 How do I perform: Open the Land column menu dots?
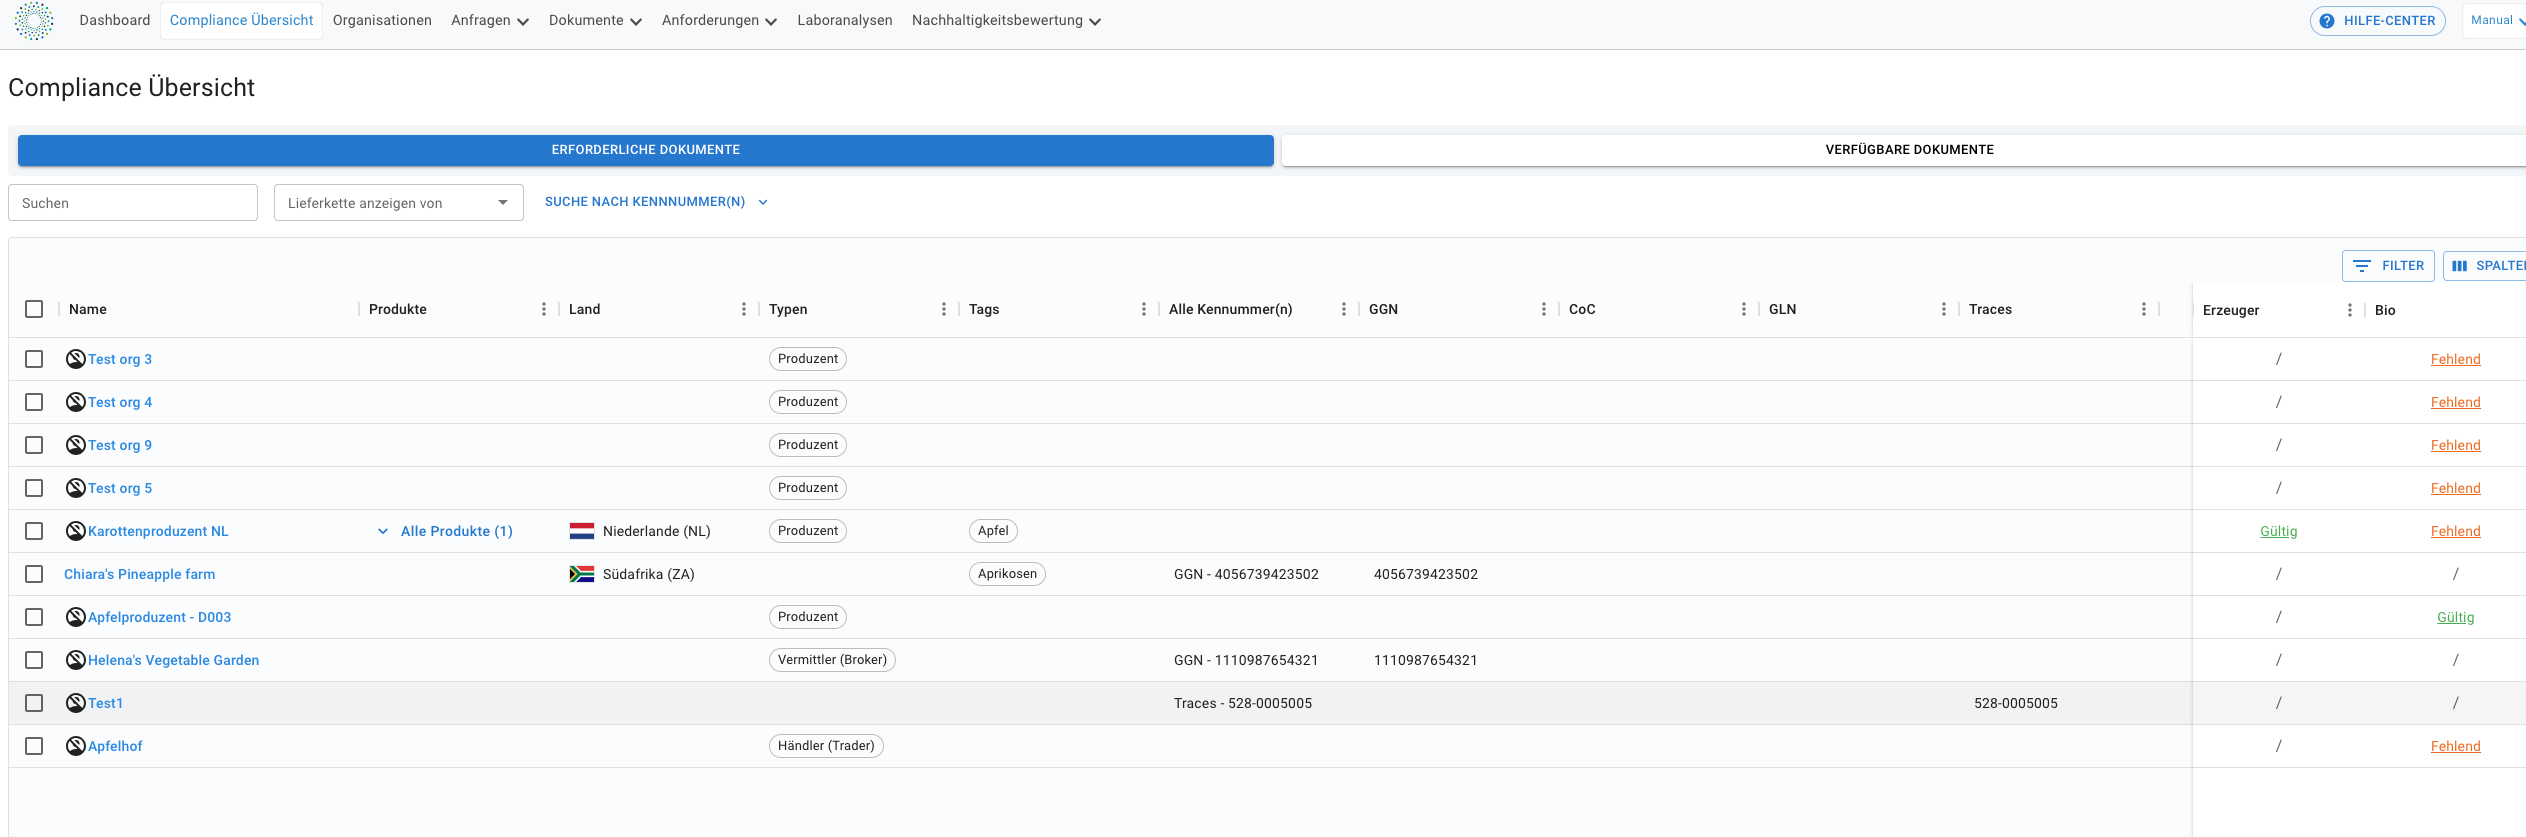point(744,309)
